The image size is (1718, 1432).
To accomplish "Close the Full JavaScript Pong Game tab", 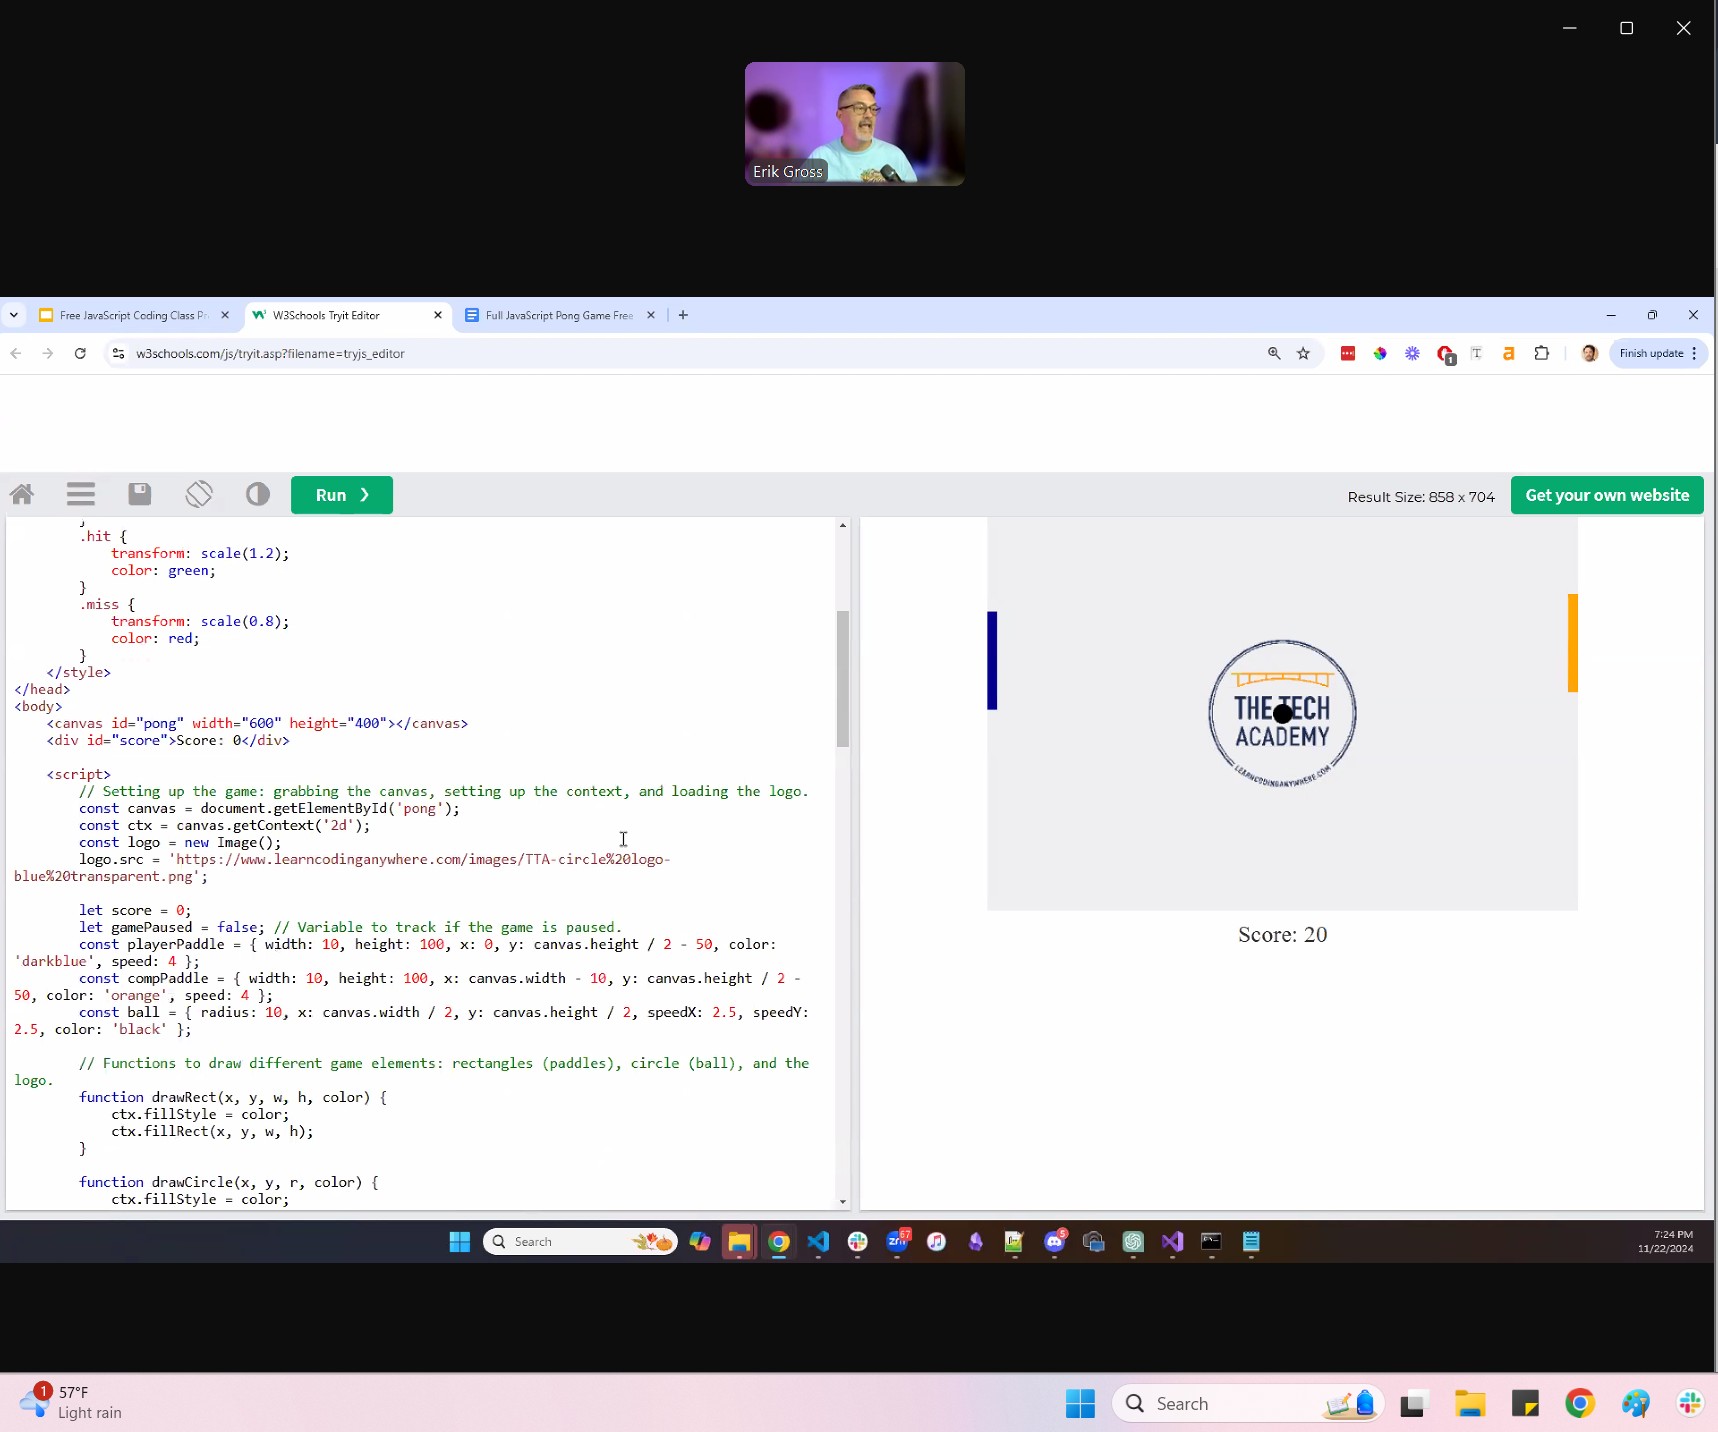I will [x=651, y=315].
